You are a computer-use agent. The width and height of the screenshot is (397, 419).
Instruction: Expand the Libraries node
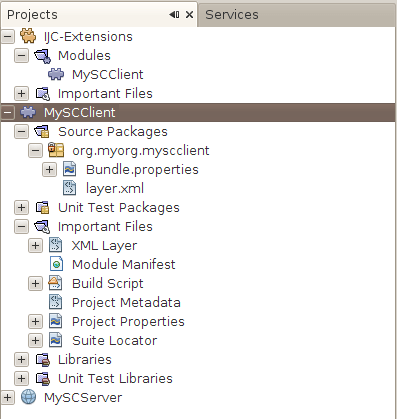coord(21,360)
